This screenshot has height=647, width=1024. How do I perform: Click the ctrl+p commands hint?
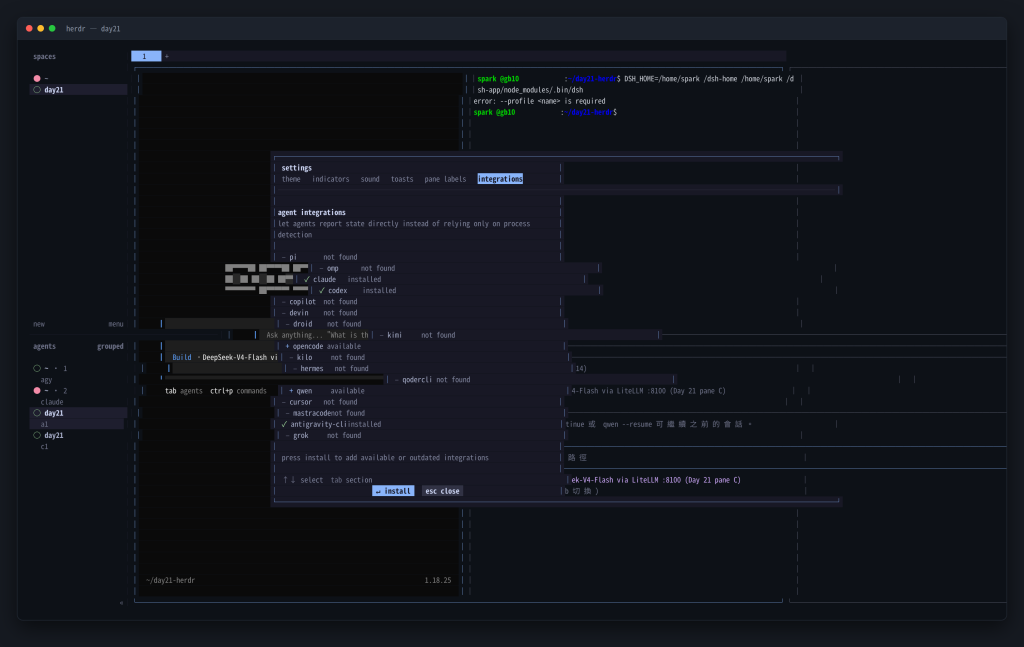(x=238, y=391)
